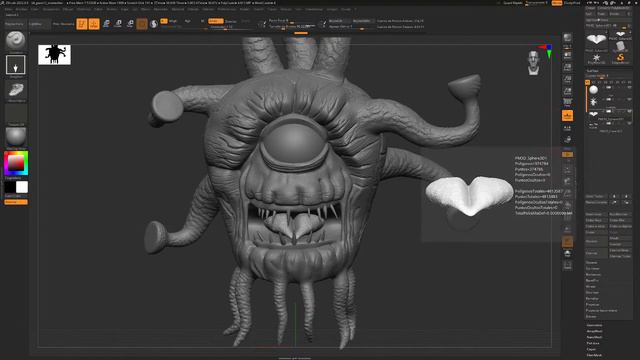The image size is (640, 360).
Task: Expand the Remallar section
Action: click(593, 298)
